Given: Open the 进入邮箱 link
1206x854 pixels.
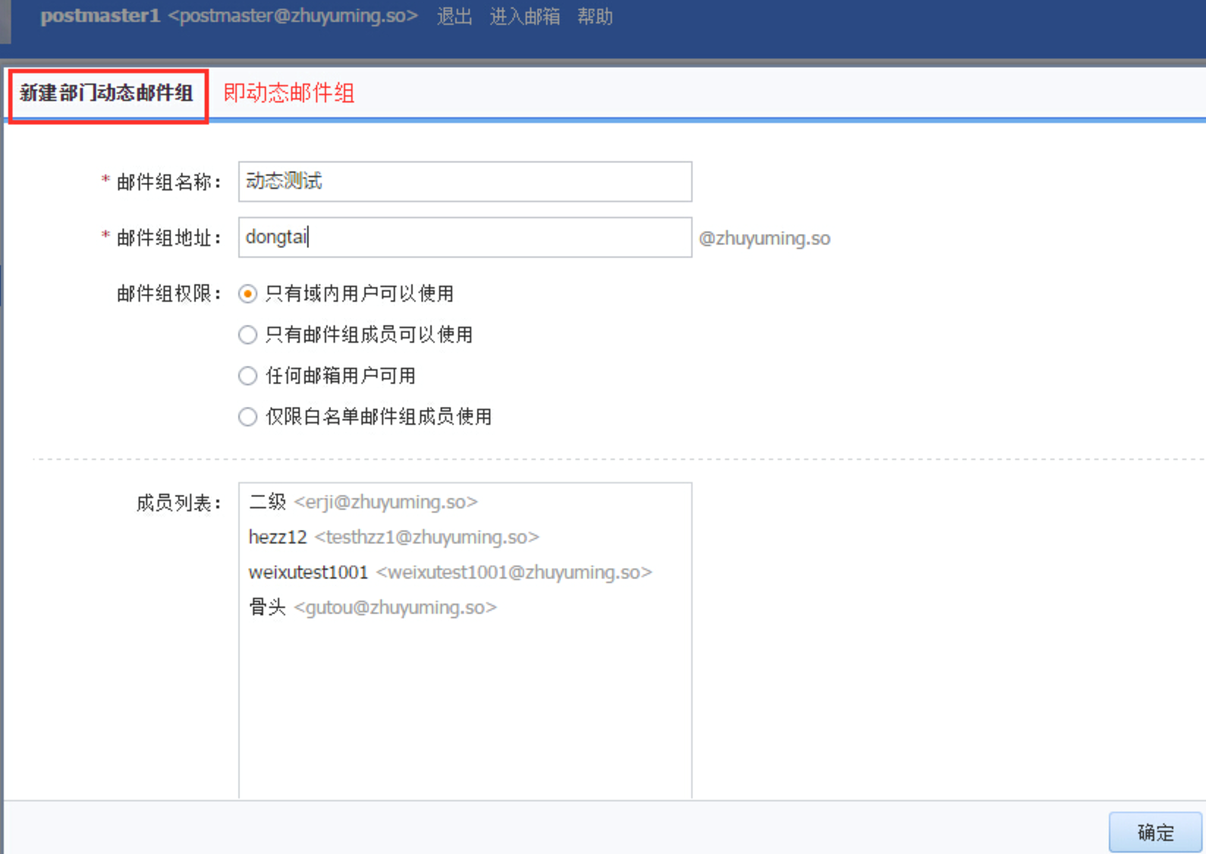Looking at the screenshot, I should point(525,17).
